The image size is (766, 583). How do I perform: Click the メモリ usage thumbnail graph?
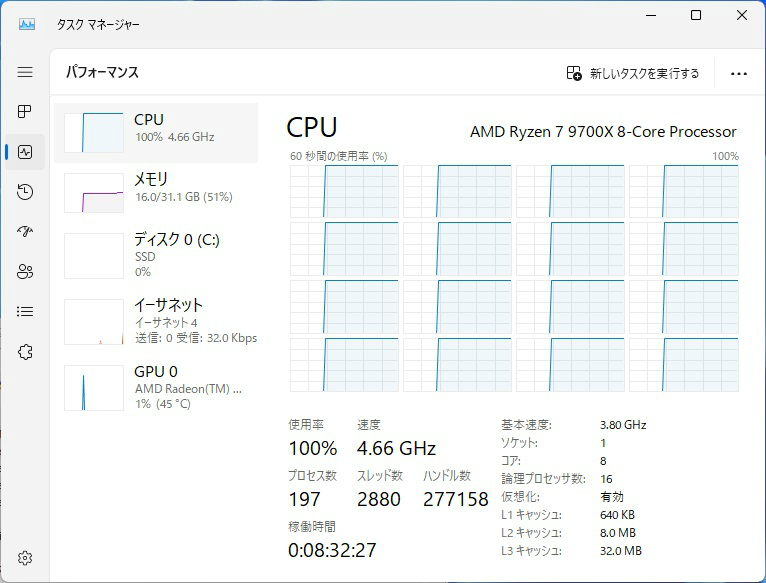94,193
